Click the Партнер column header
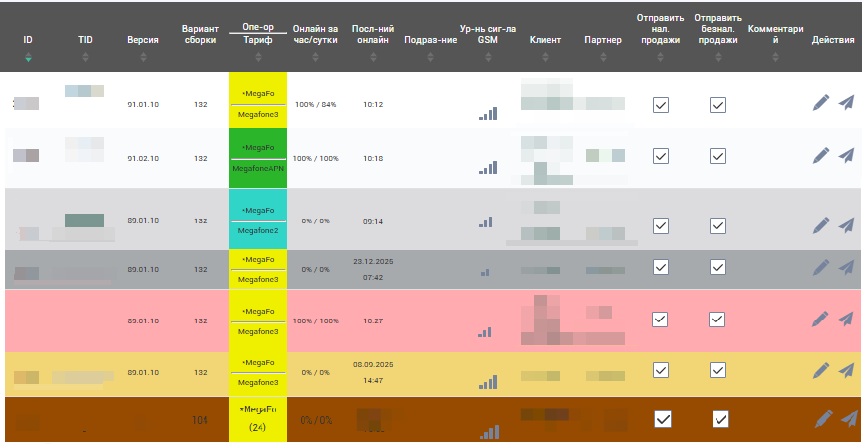Screen dimensions: 867x444 tap(603, 41)
